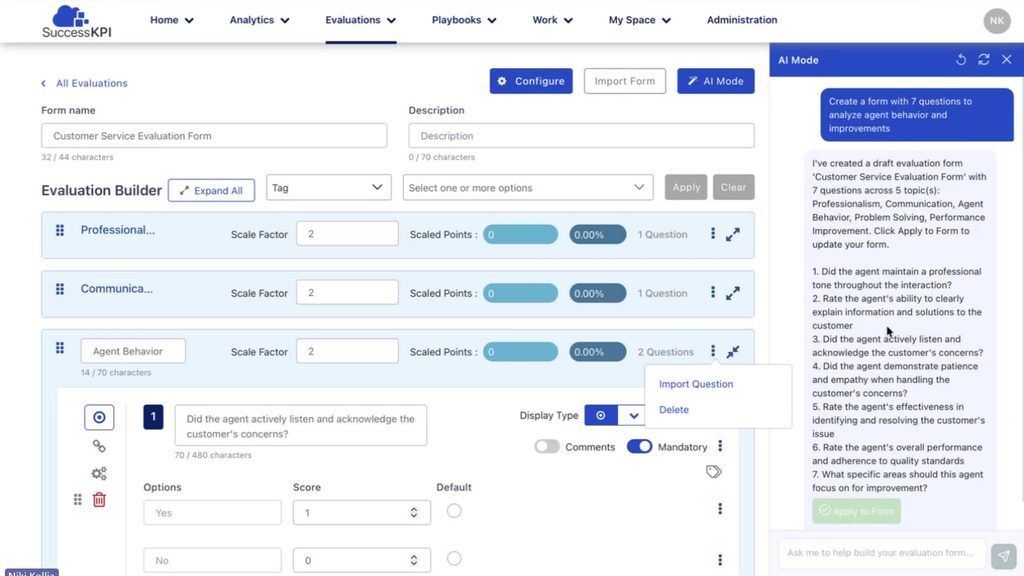The height and width of the screenshot is (576, 1024).
Task: Open more options for Professionalism topic
Action: click(x=712, y=234)
